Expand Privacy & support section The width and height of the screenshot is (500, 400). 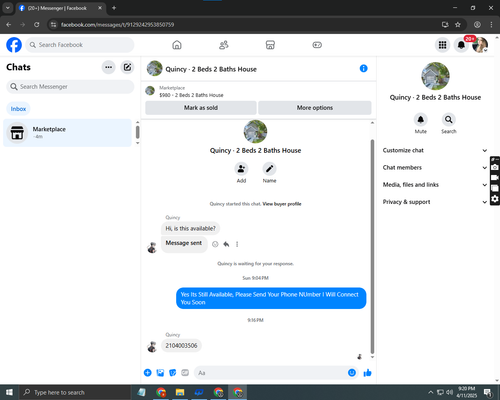click(435, 202)
